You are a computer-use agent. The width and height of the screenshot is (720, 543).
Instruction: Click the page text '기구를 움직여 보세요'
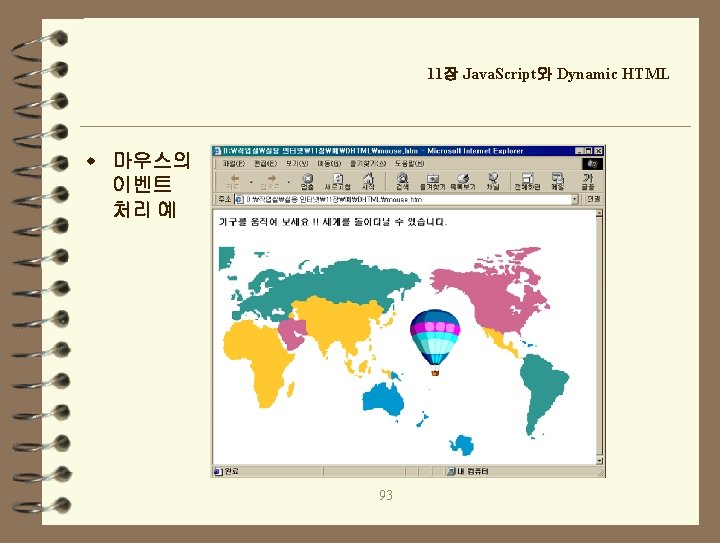264,222
